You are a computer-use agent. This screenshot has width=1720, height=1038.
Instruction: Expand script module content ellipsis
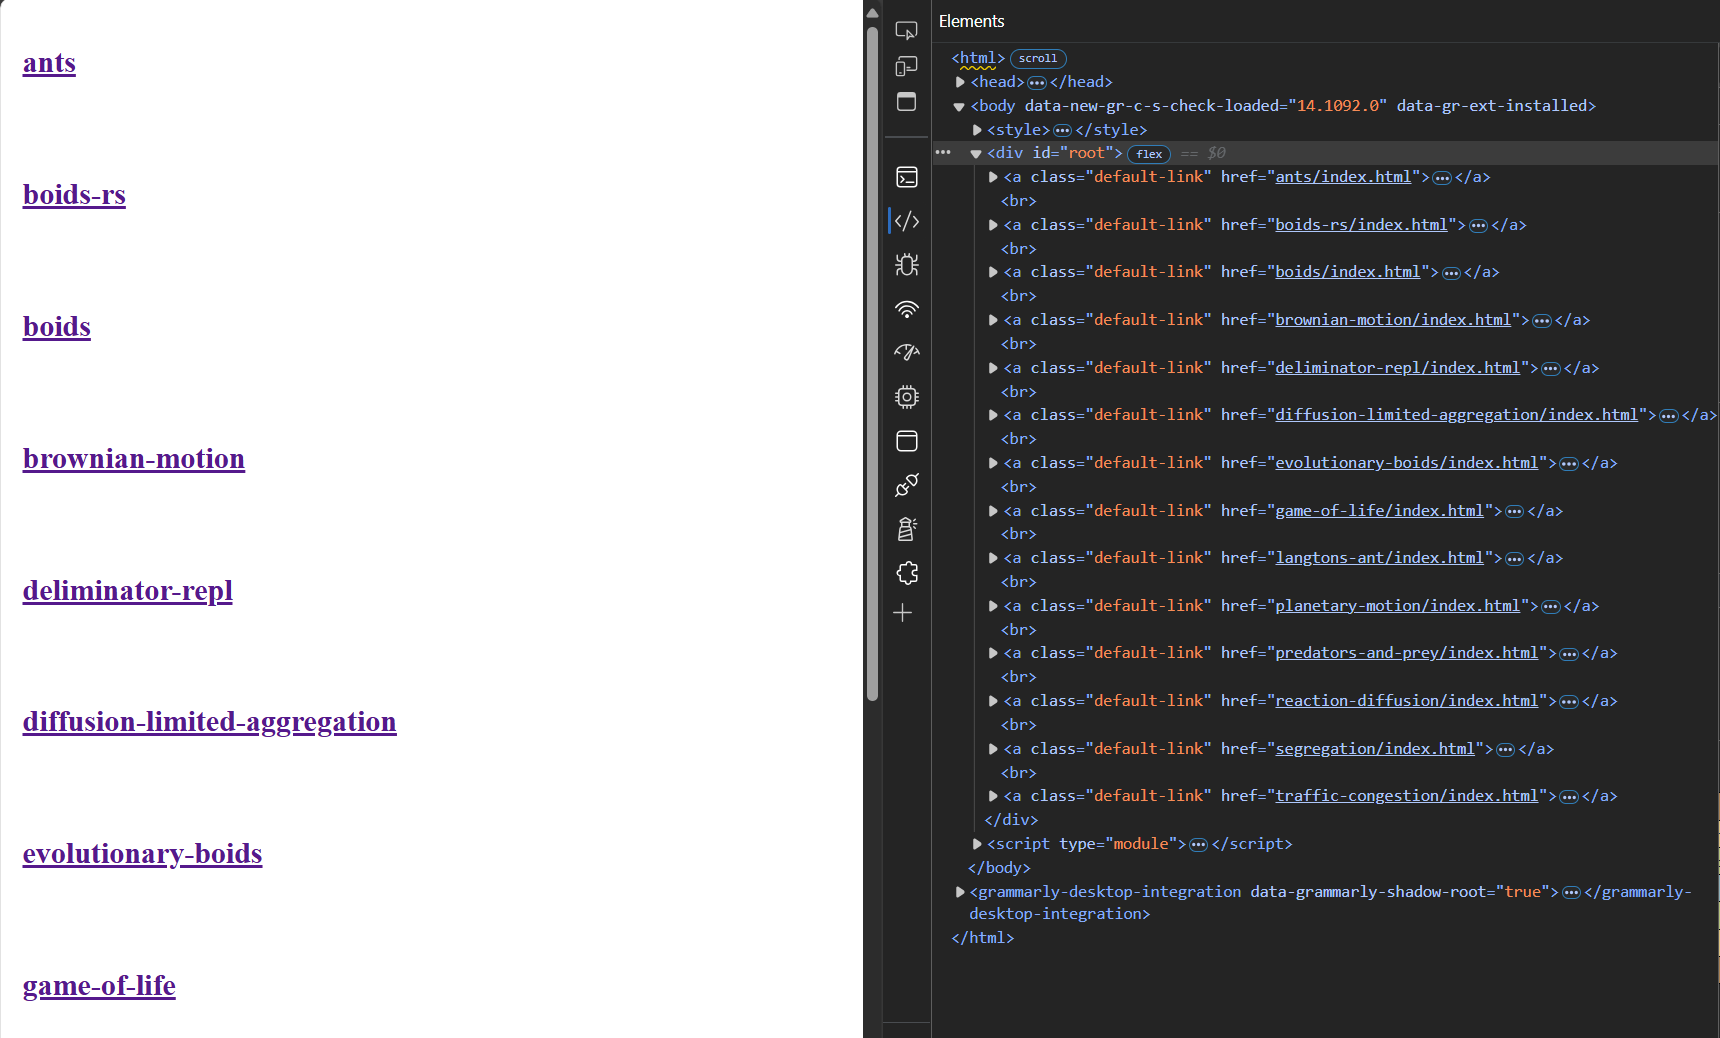(x=1198, y=844)
